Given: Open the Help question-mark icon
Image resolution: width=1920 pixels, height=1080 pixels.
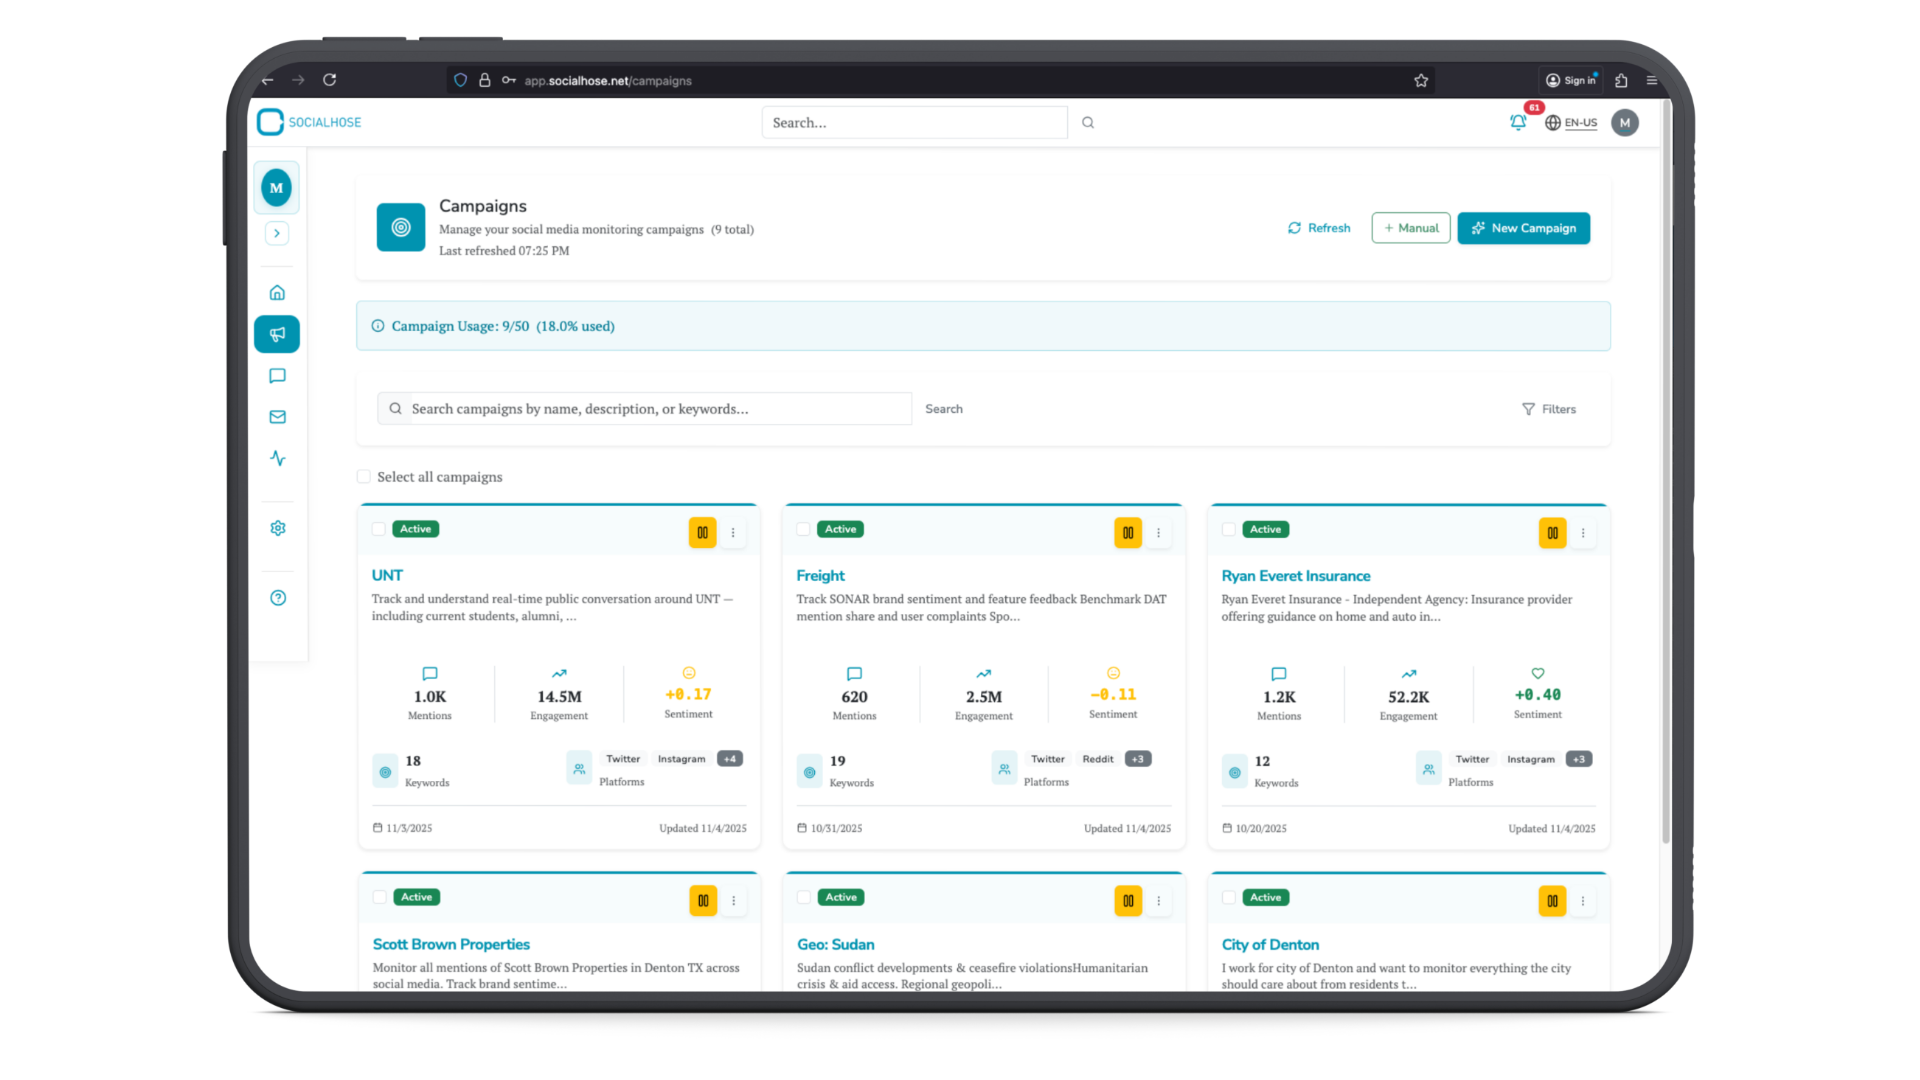Looking at the screenshot, I should click(x=277, y=597).
